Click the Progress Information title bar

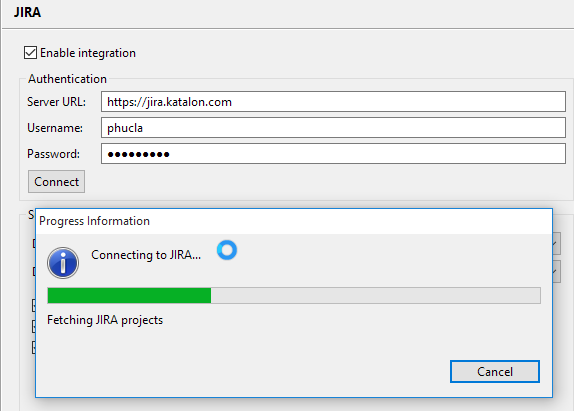click(x=294, y=221)
